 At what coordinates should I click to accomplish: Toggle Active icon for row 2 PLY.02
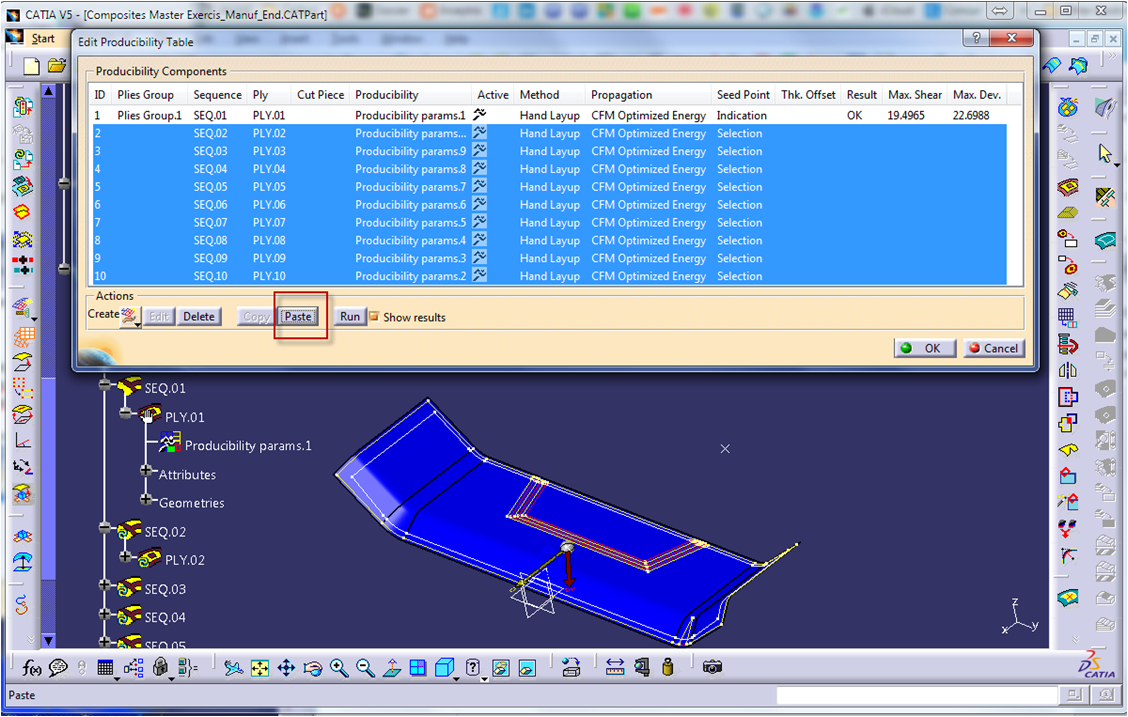click(x=480, y=133)
